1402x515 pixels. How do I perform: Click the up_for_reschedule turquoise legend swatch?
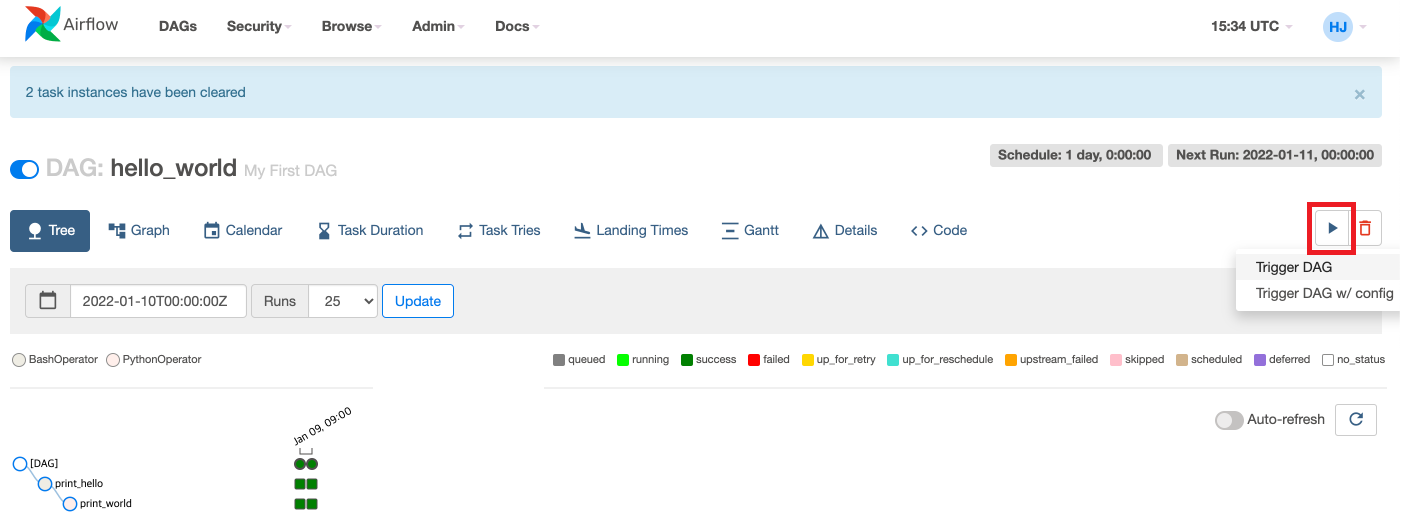point(892,360)
